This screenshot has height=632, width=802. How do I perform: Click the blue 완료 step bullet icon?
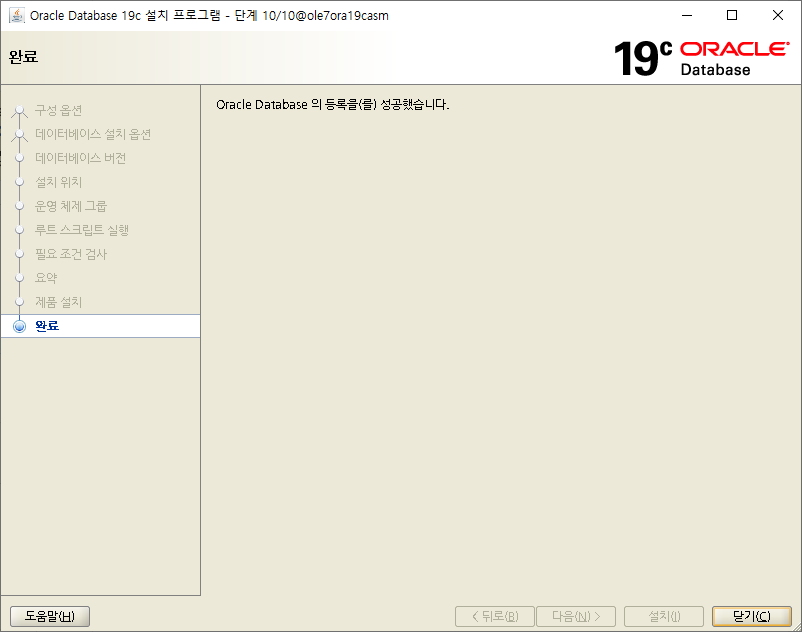(19, 326)
